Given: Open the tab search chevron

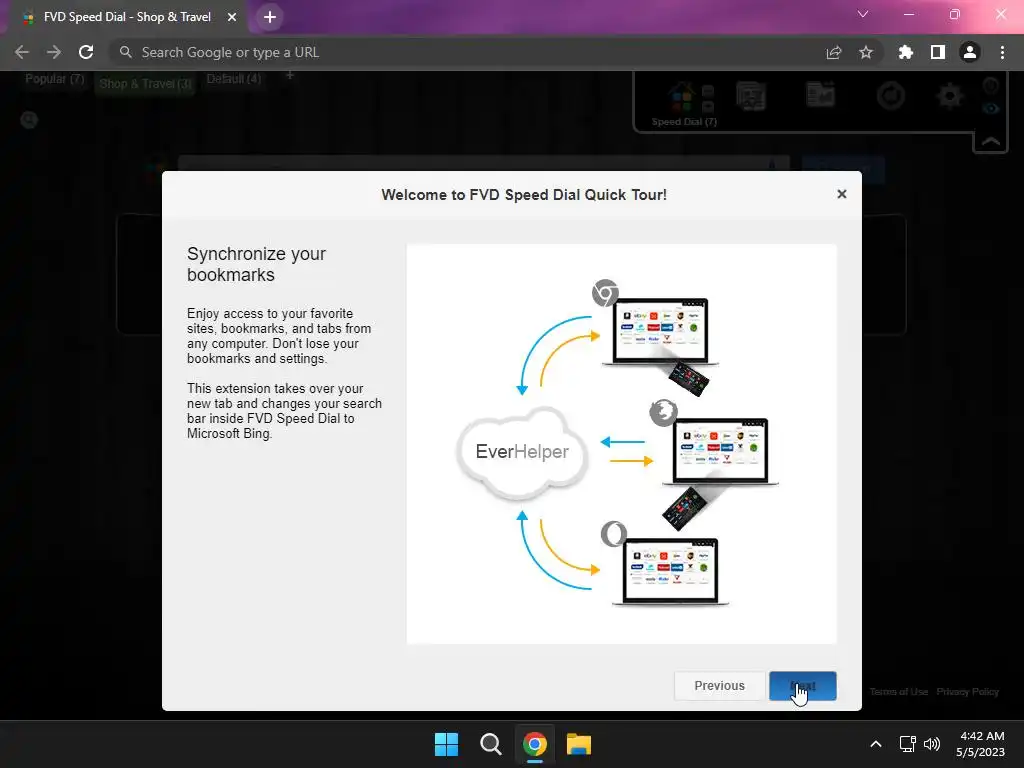Looking at the screenshot, I should pos(863,14).
